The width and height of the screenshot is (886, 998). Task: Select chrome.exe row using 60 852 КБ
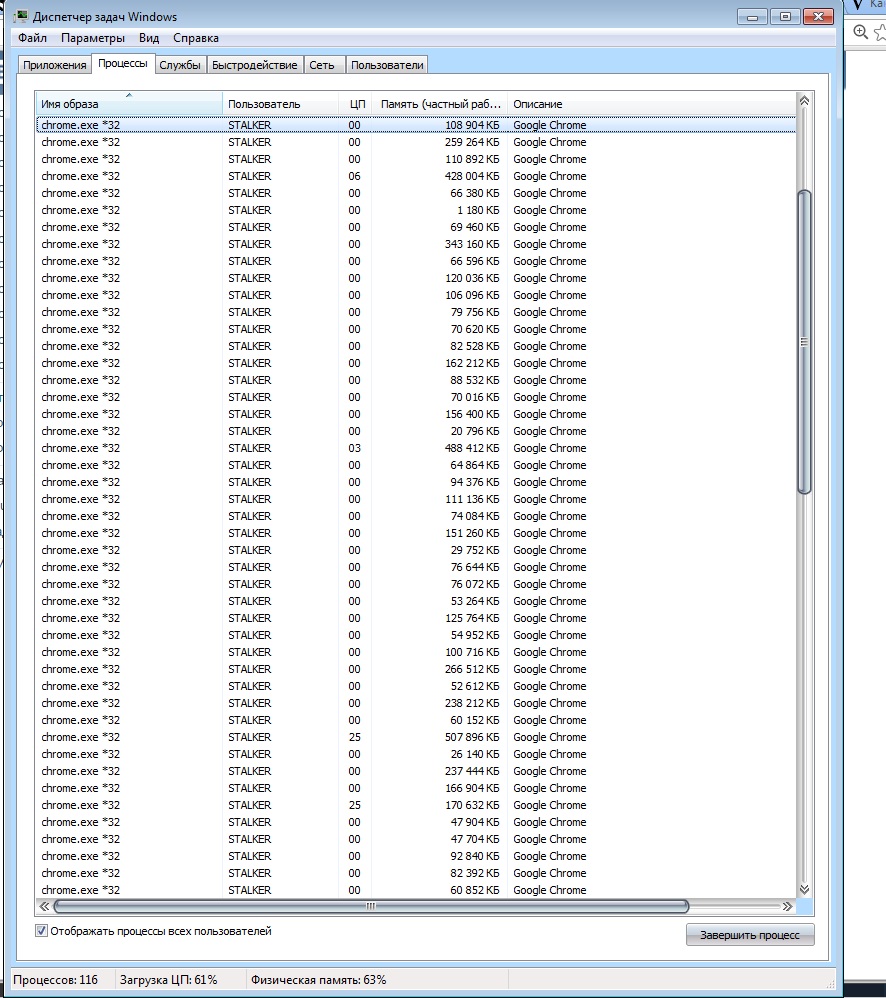(416, 890)
